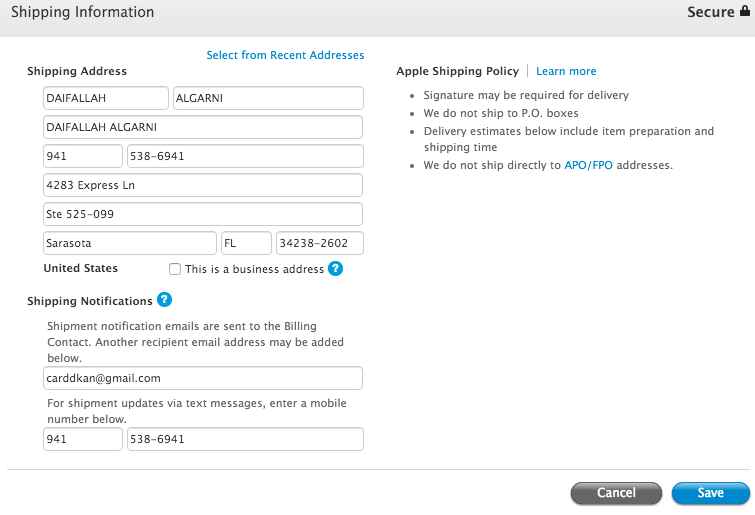Select the full name DAIFALLAH ALGARNI field
This screenshot has width=755, height=515.
click(203, 127)
